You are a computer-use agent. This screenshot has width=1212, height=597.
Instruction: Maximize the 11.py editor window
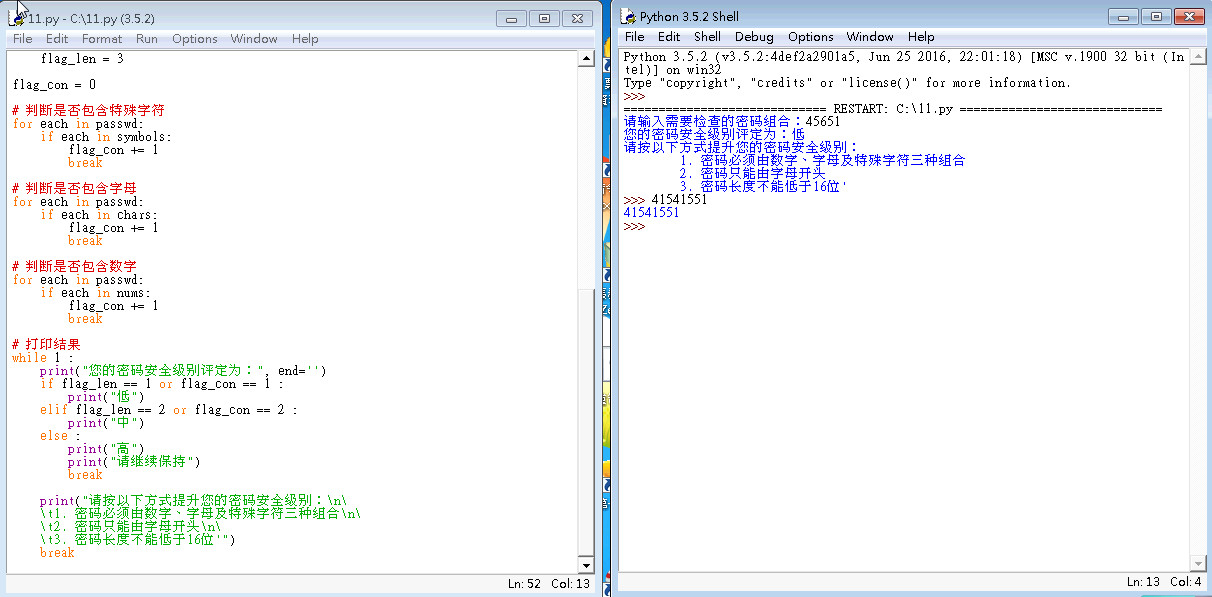(544, 19)
